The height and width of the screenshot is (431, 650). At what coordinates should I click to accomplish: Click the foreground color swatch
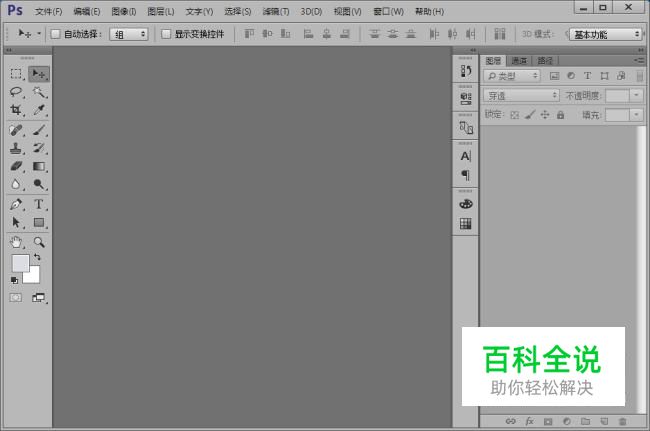(20, 263)
